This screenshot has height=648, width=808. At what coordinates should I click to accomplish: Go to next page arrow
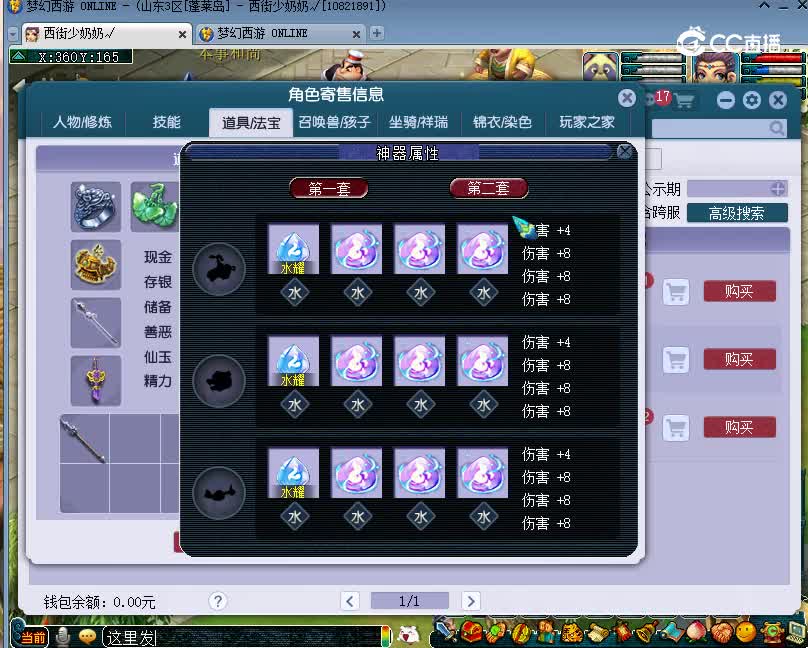coord(470,601)
